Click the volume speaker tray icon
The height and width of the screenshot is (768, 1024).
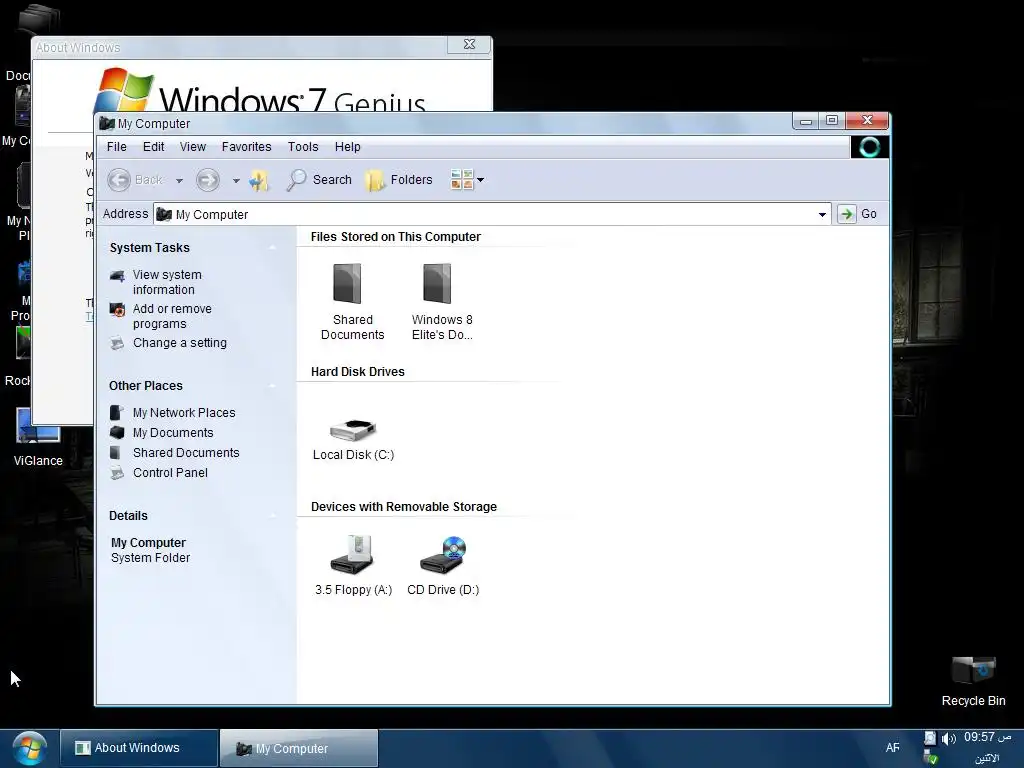(949, 739)
